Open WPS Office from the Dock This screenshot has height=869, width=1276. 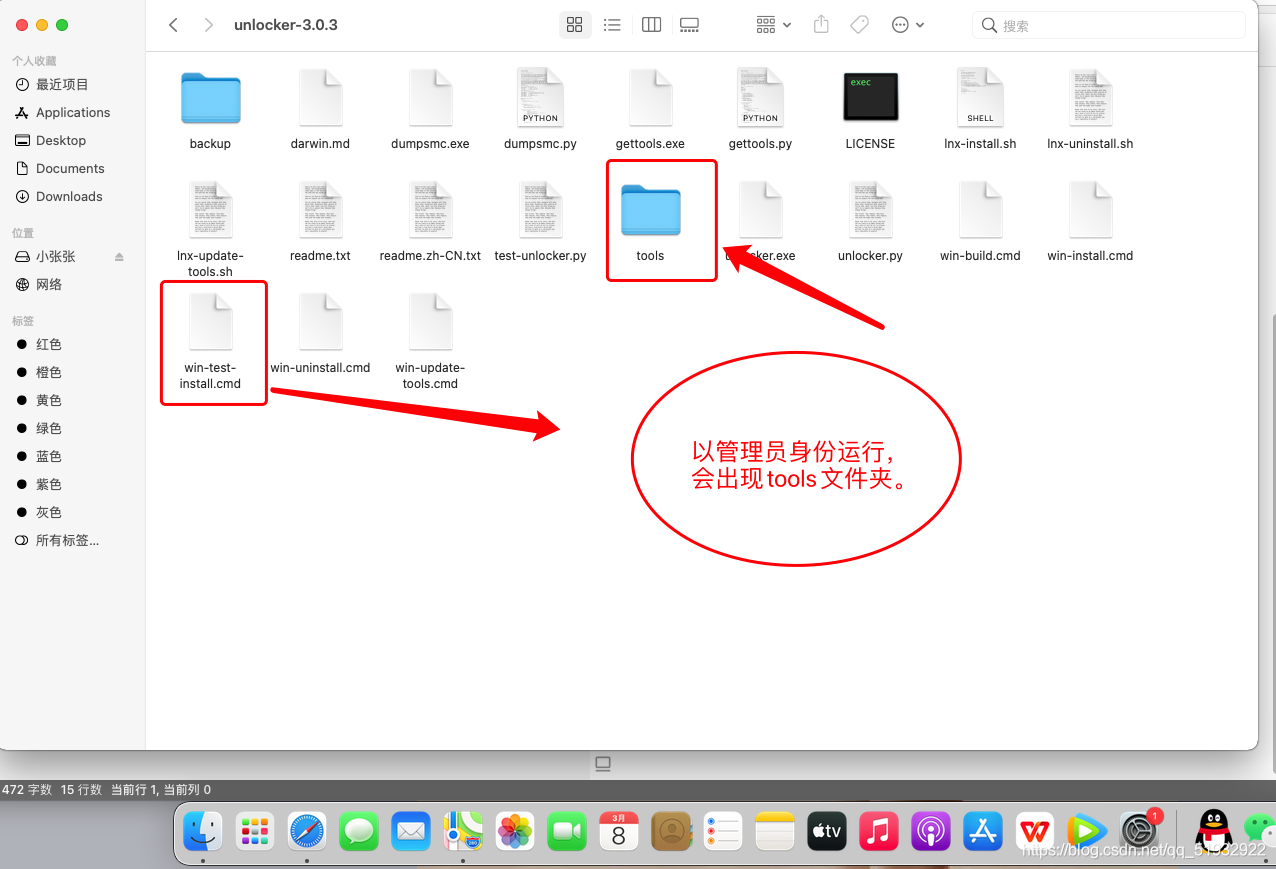(x=1035, y=830)
